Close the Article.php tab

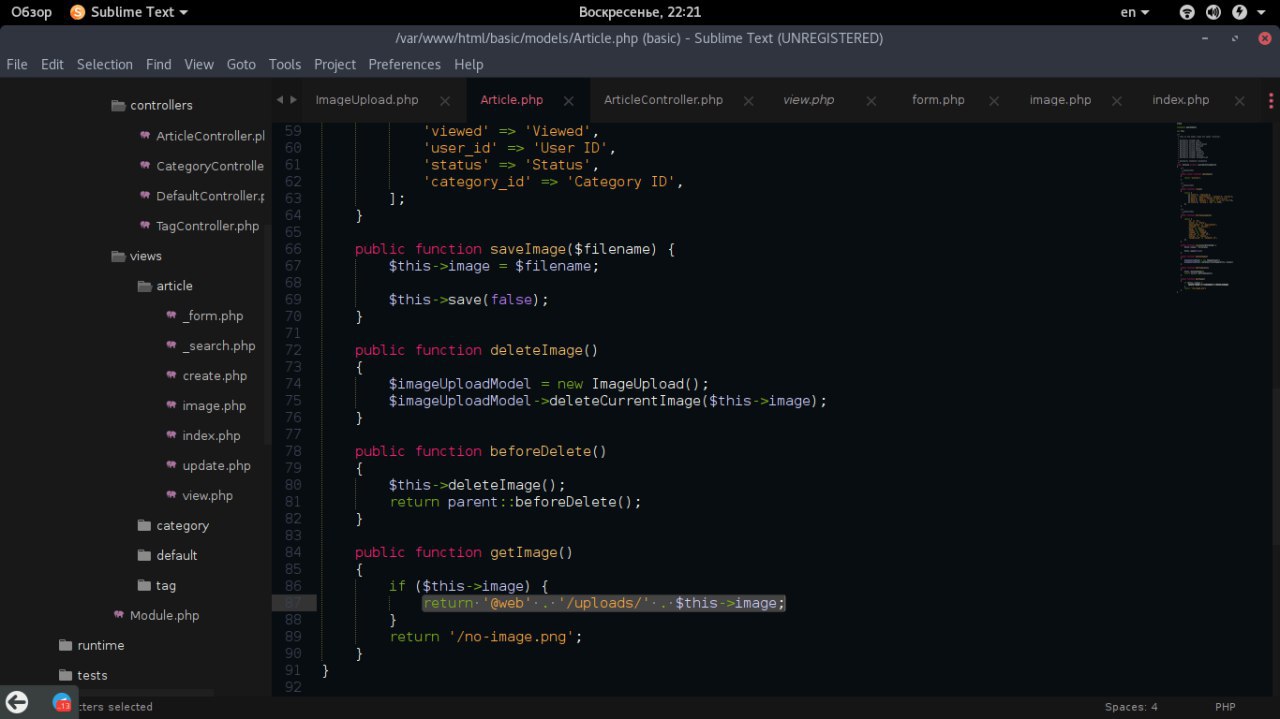point(569,101)
